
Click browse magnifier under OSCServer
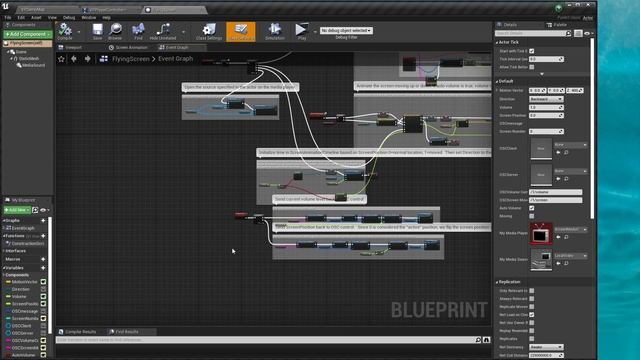point(566,178)
